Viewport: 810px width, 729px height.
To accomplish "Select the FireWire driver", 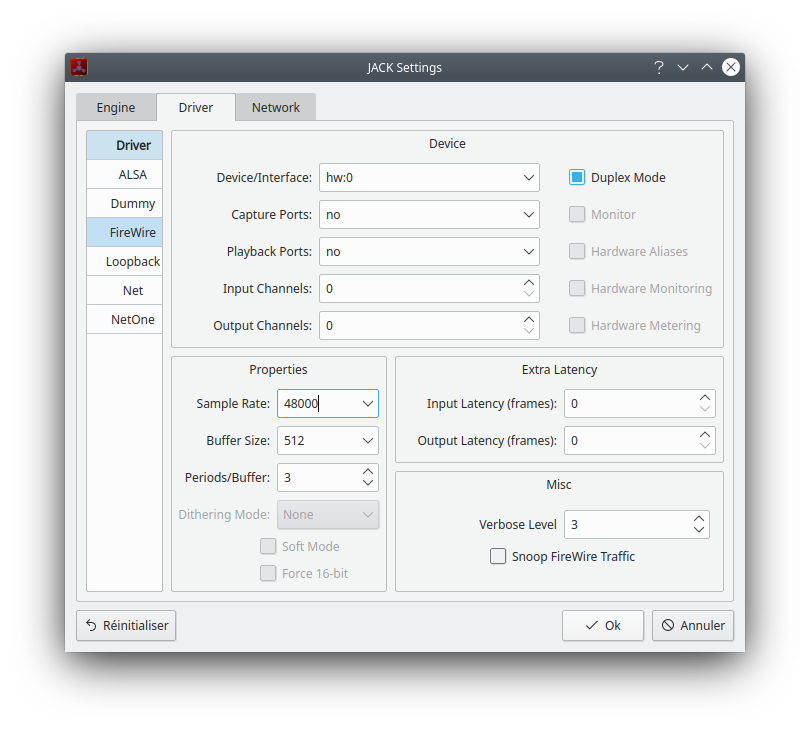I will pyautogui.click(x=124, y=232).
